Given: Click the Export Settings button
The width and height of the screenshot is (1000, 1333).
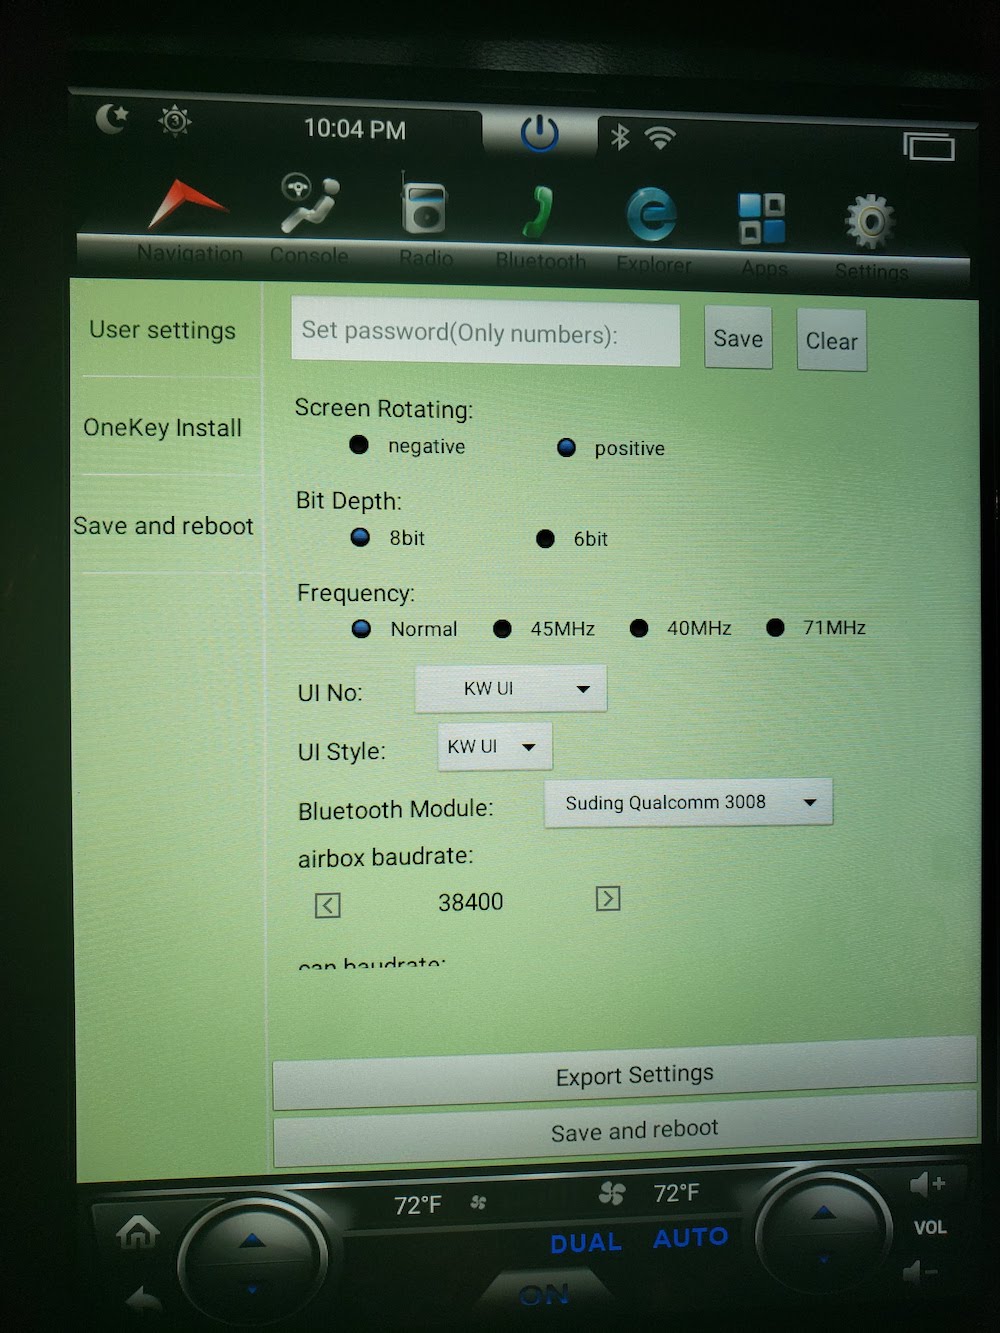Looking at the screenshot, I should [625, 1075].
